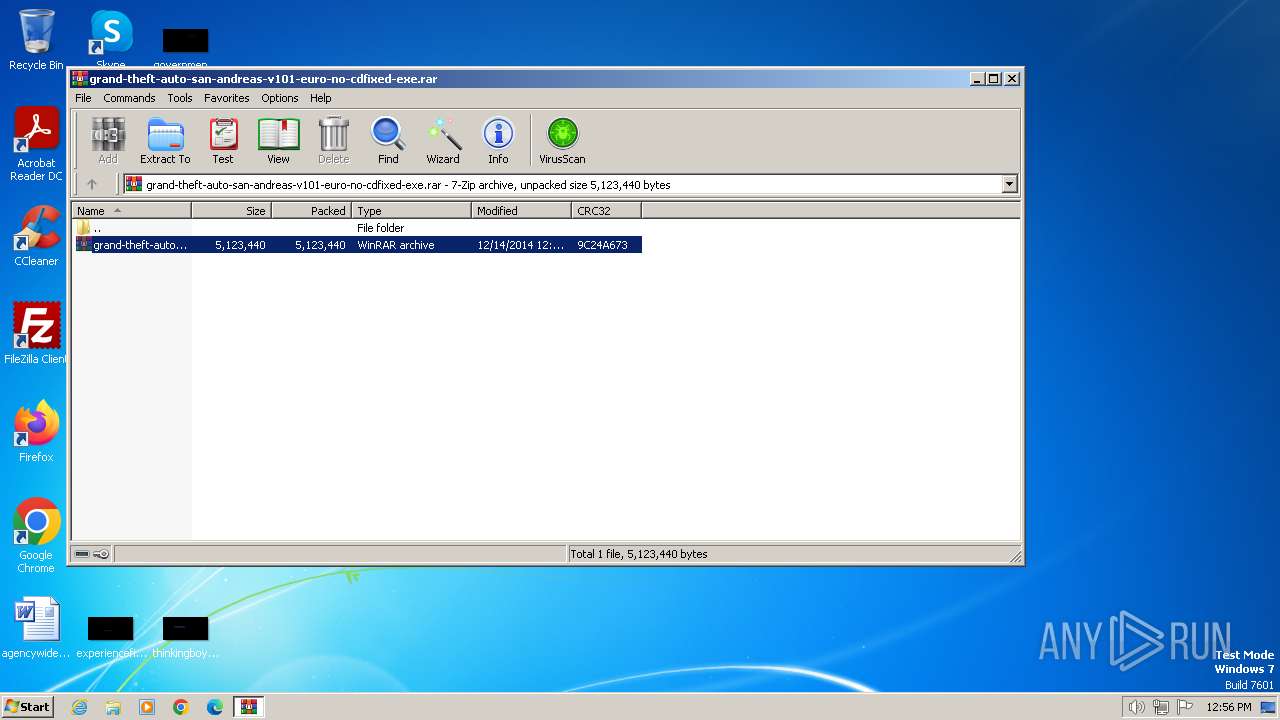The width and height of the screenshot is (1280, 720).
Task: Sort by Packed column header
Action: click(x=311, y=211)
